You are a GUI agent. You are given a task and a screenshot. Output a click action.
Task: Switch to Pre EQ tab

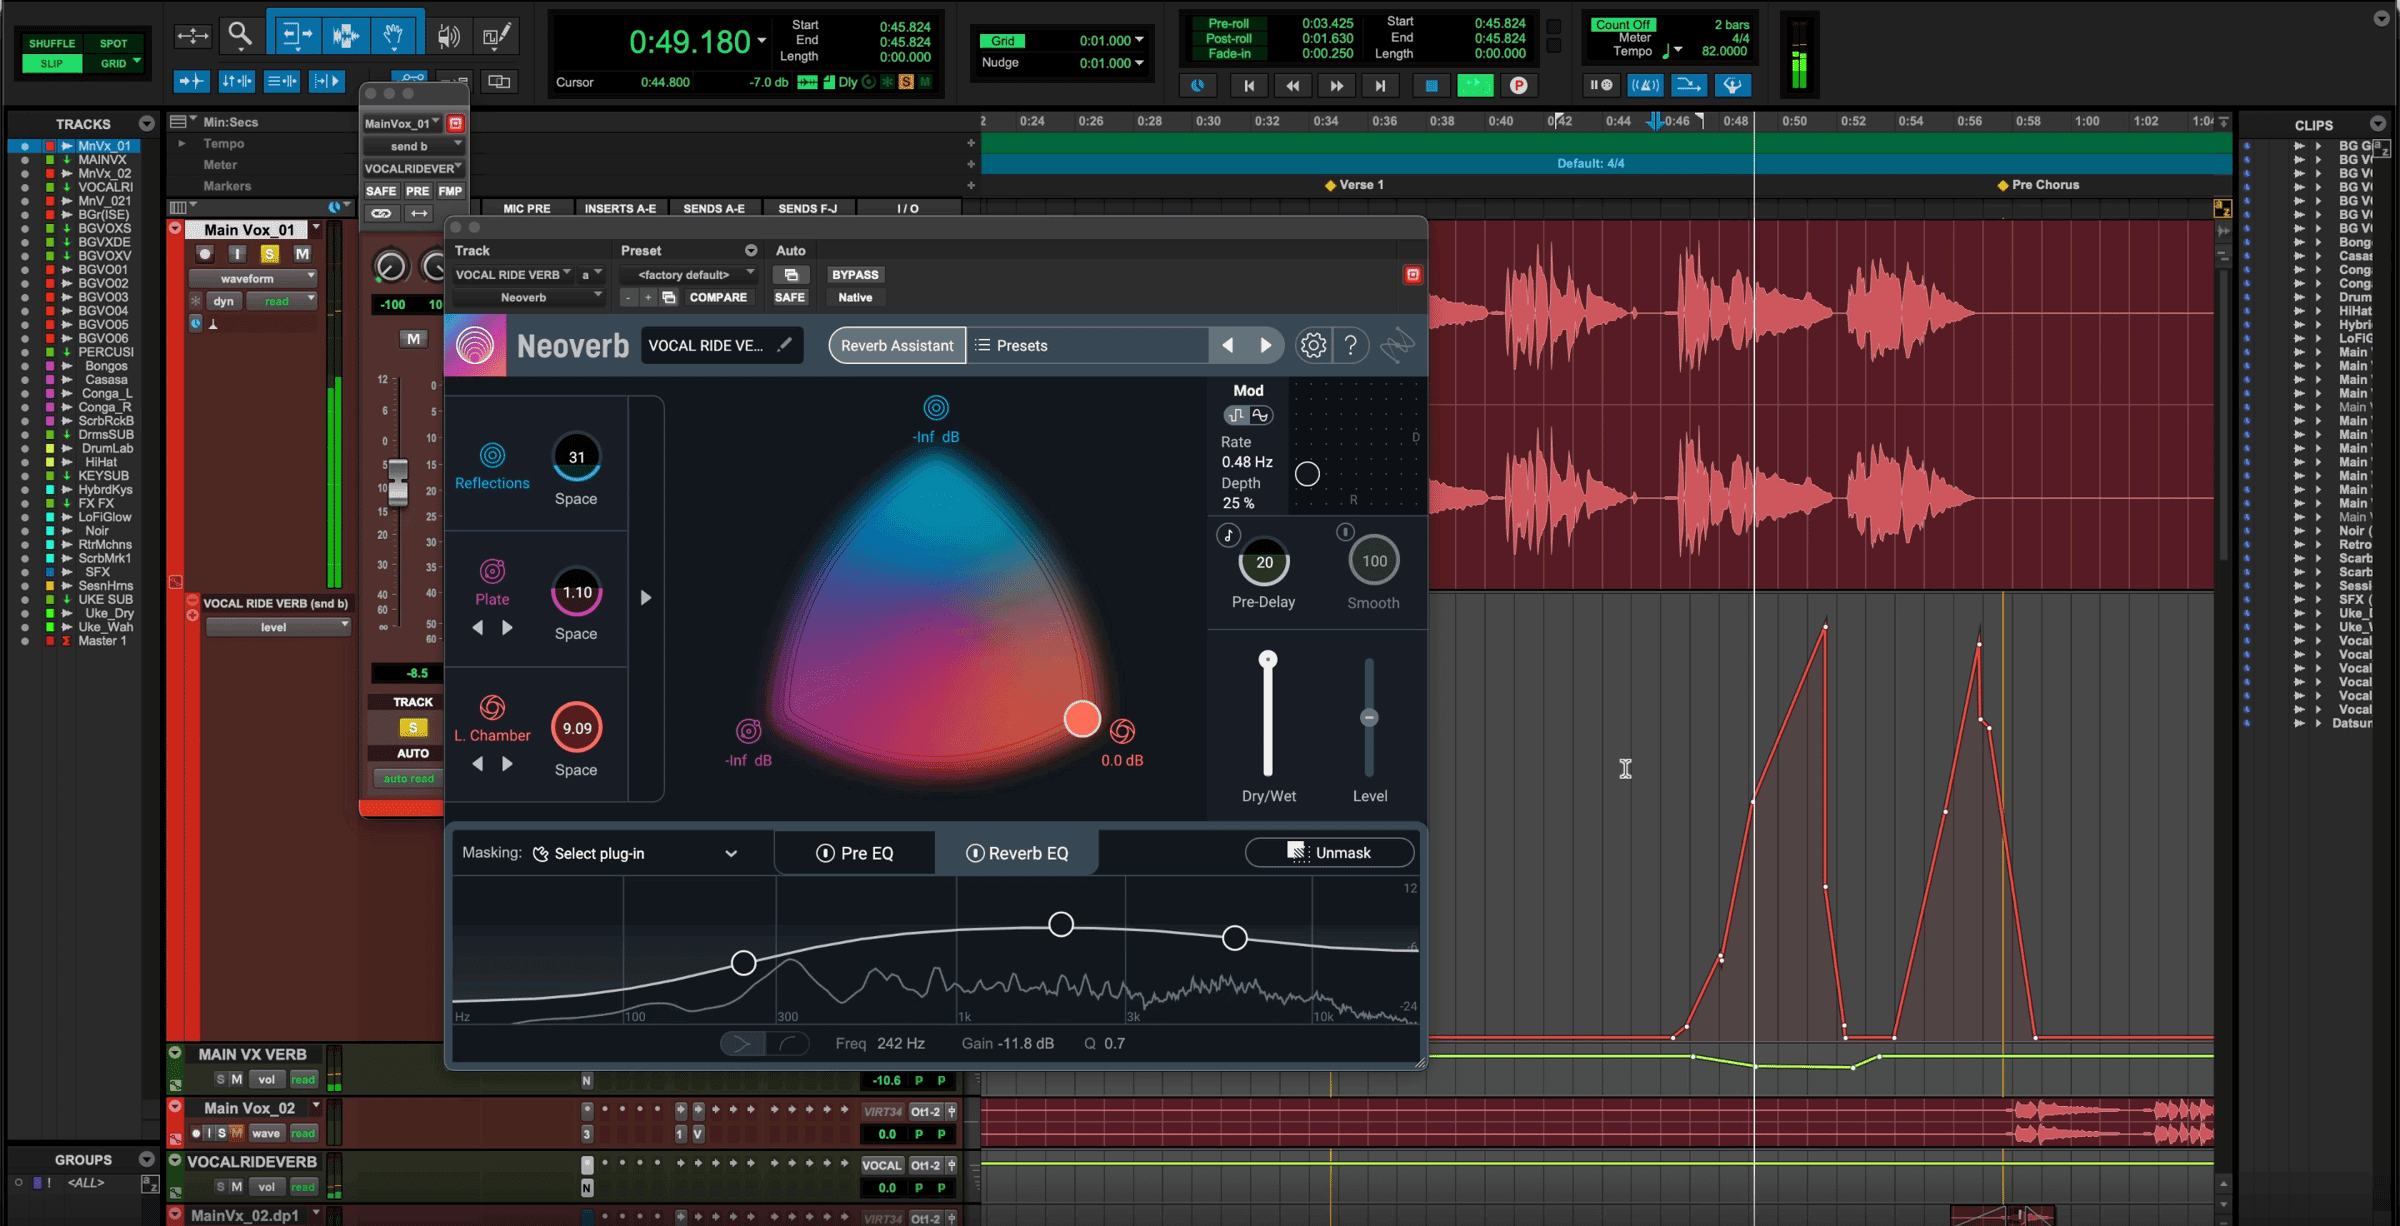pyautogui.click(x=855, y=853)
